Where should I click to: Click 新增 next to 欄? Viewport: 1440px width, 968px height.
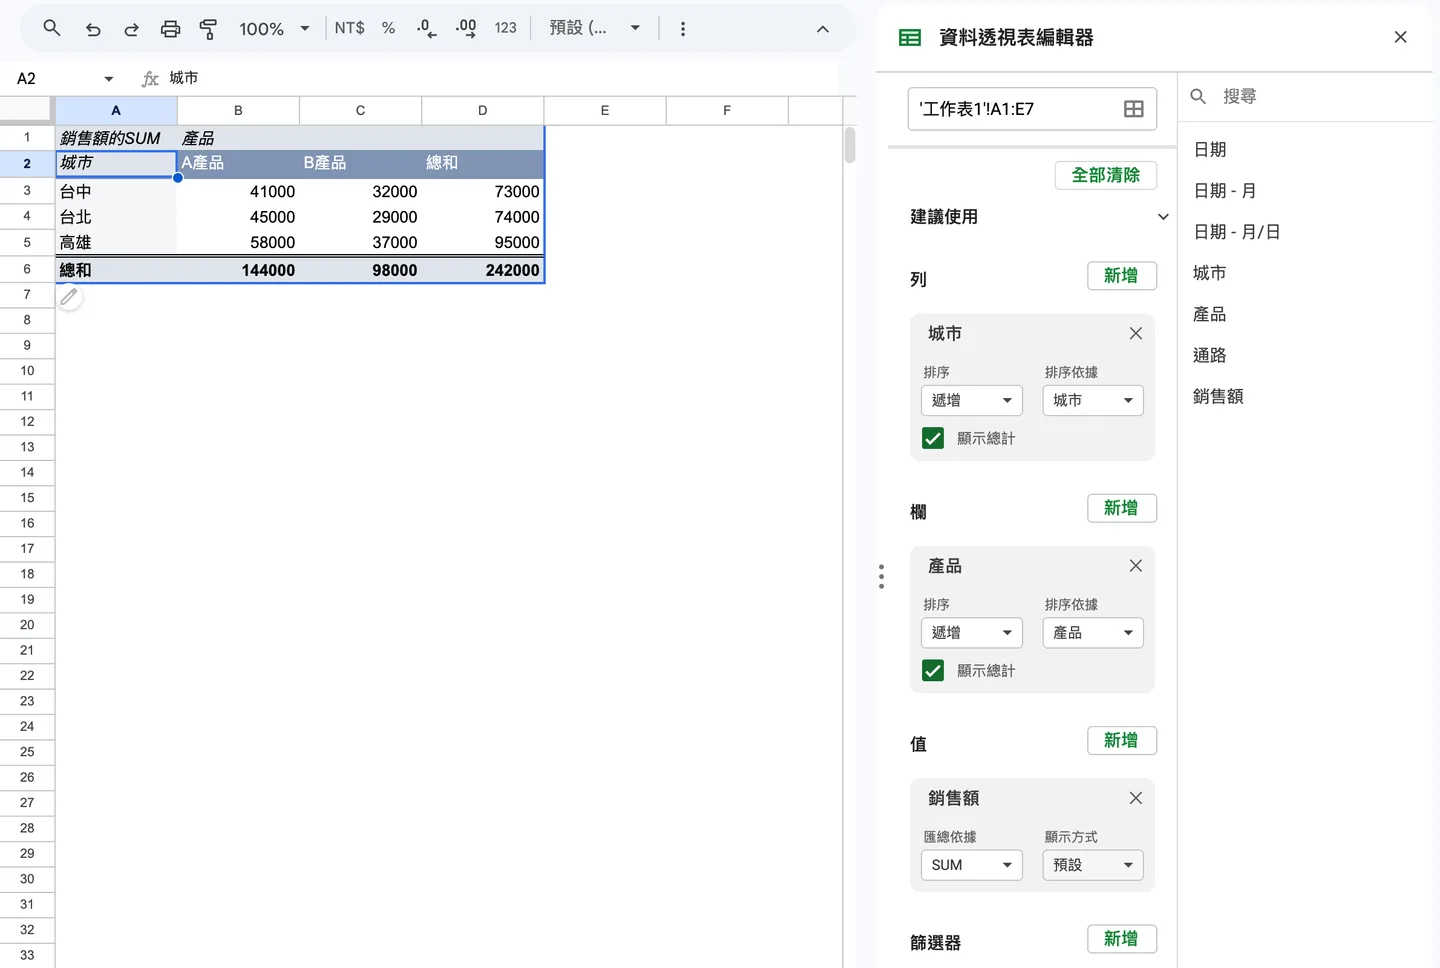click(x=1122, y=508)
